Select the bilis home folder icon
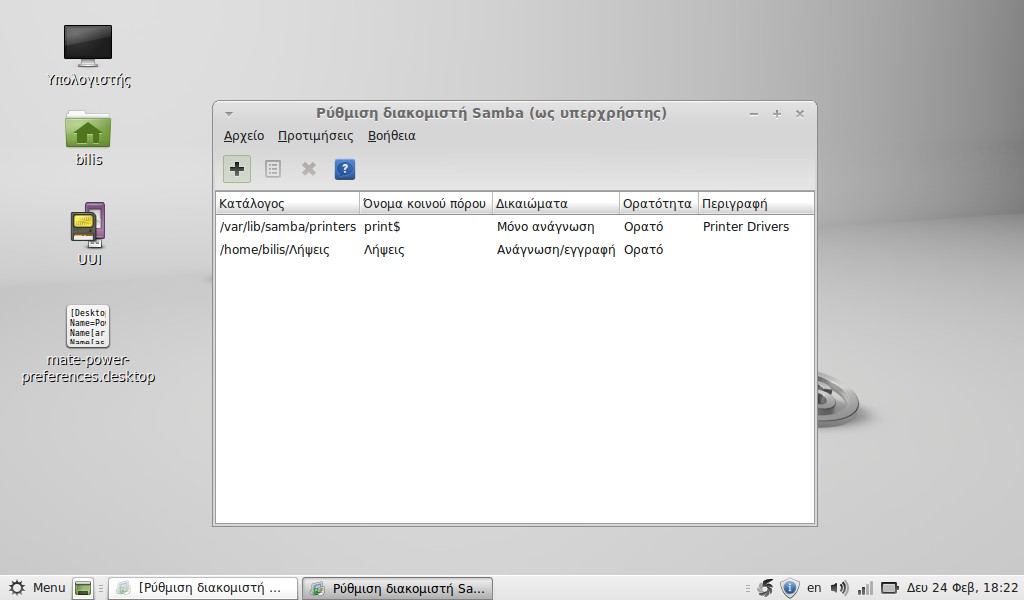The image size is (1024, 600). click(x=88, y=138)
